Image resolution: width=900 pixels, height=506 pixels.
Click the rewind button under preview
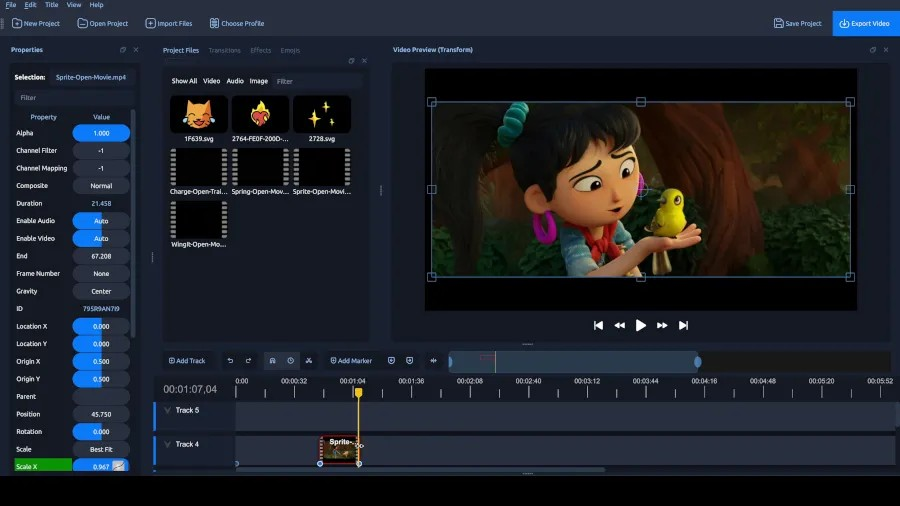(619, 325)
